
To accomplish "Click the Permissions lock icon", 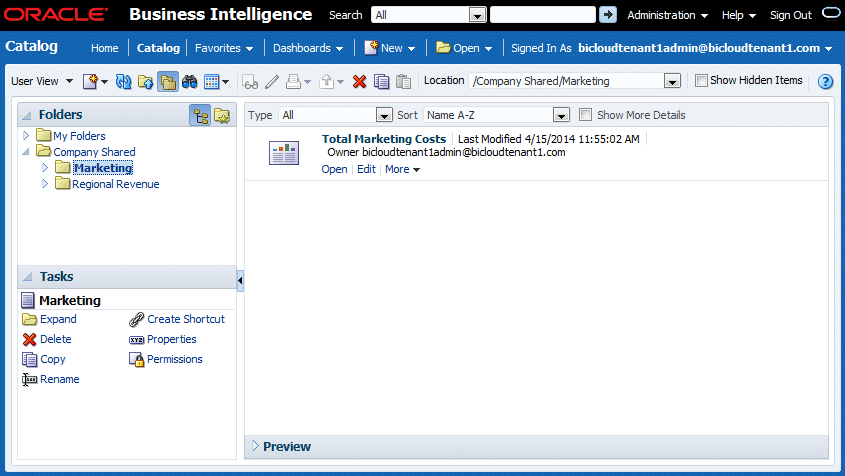I will [136, 360].
